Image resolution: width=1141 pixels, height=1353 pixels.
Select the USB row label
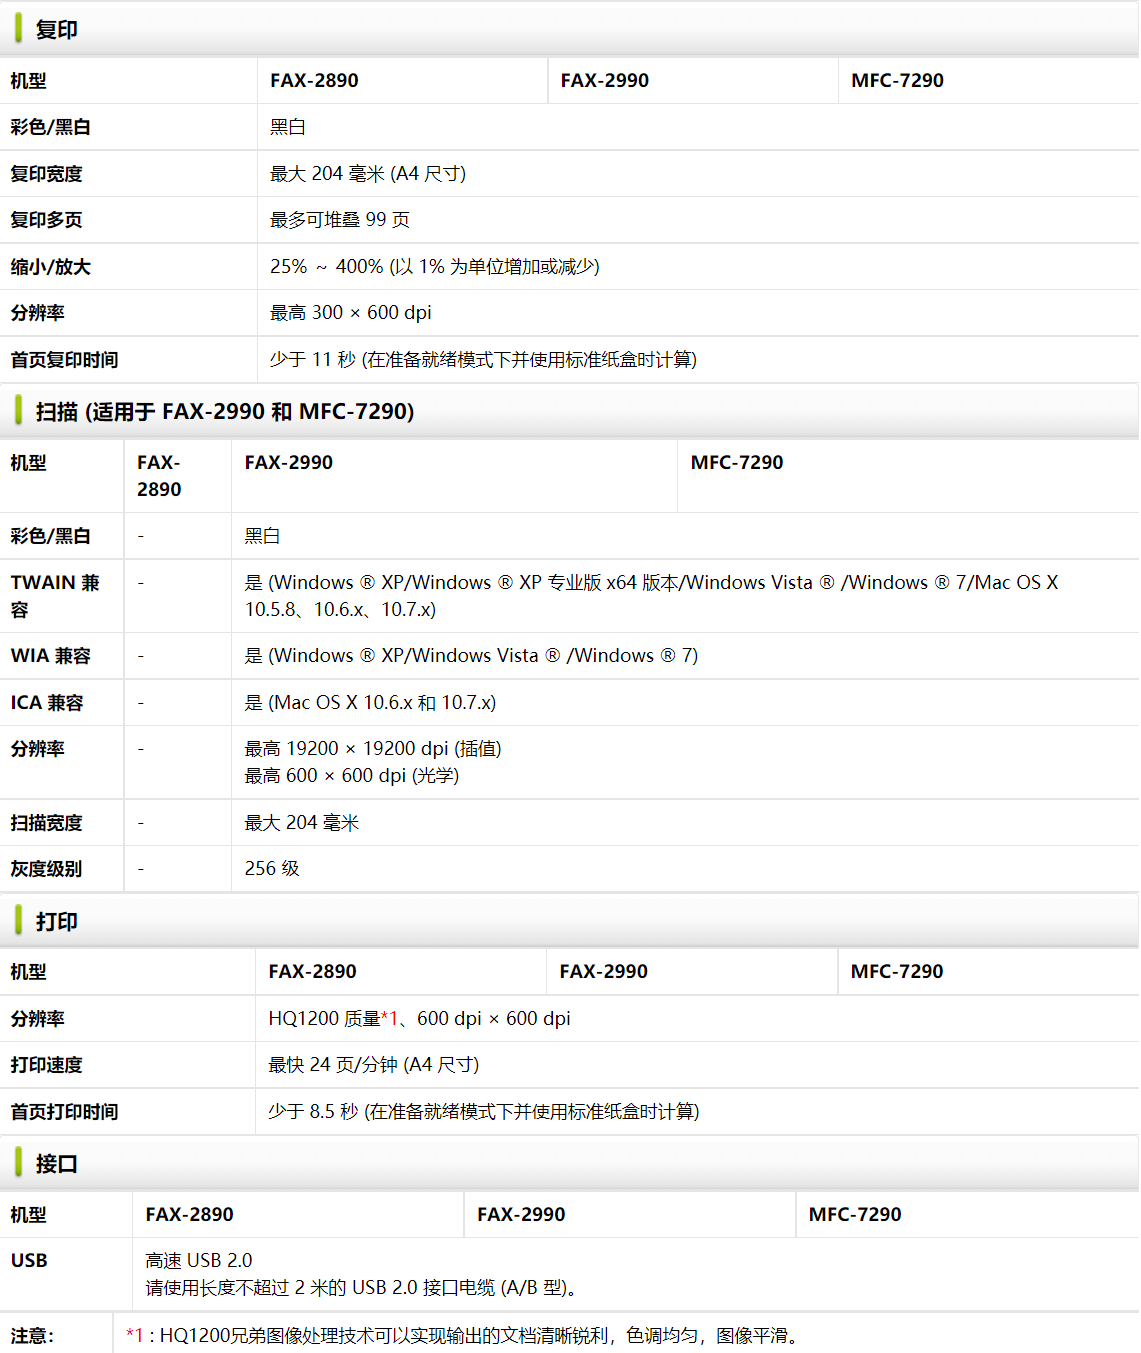click(29, 1261)
